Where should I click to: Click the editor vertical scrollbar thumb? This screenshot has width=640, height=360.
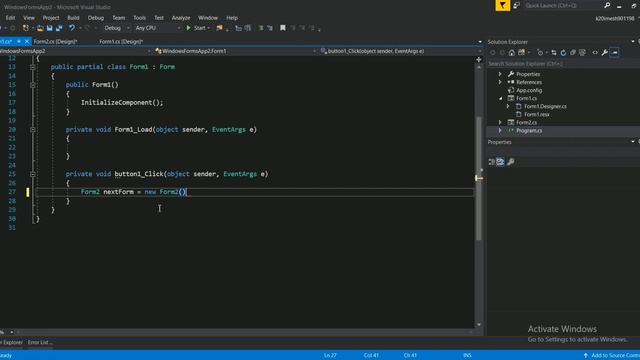click(479, 179)
